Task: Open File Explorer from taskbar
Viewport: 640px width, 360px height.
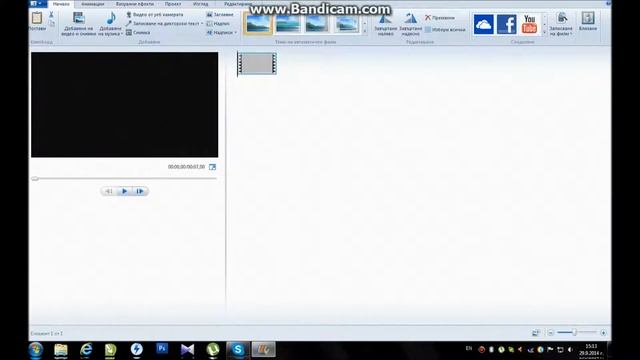Action: (61, 350)
